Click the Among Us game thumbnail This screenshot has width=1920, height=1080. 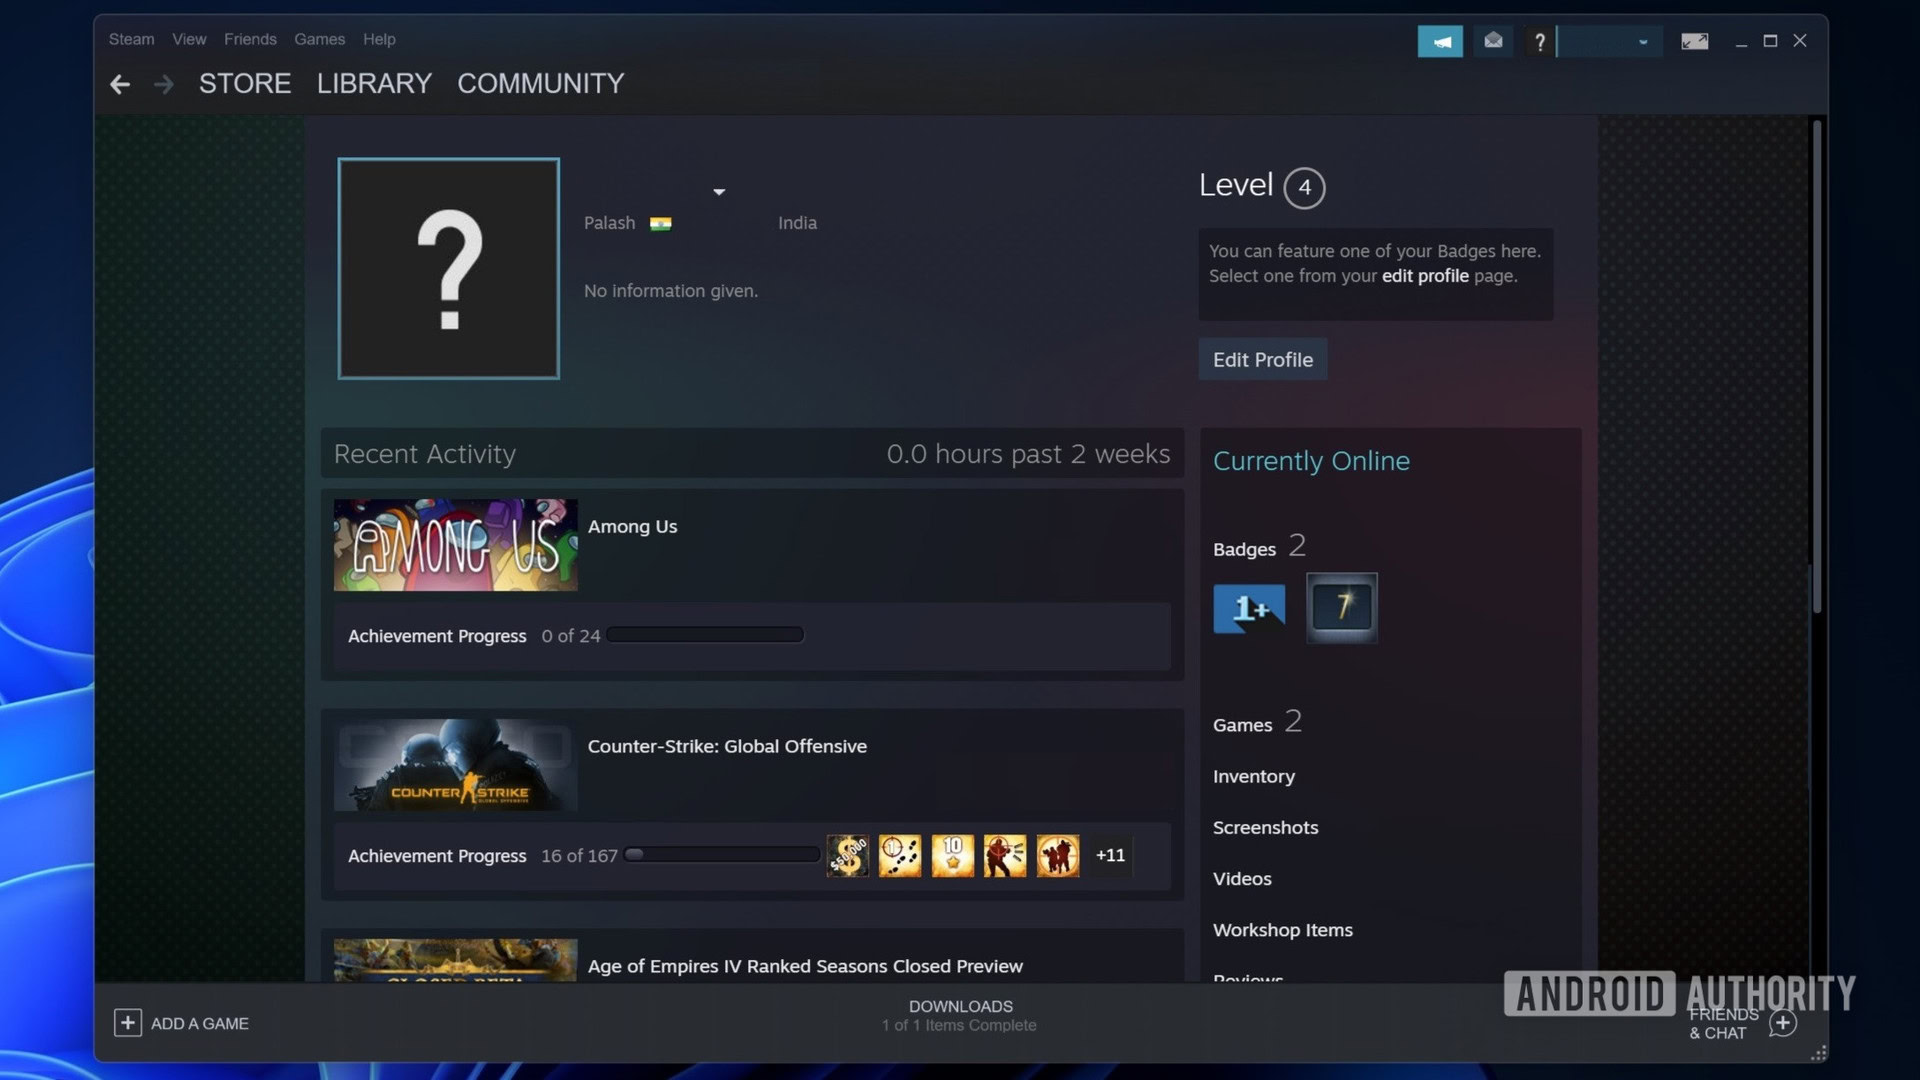click(x=456, y=545)
